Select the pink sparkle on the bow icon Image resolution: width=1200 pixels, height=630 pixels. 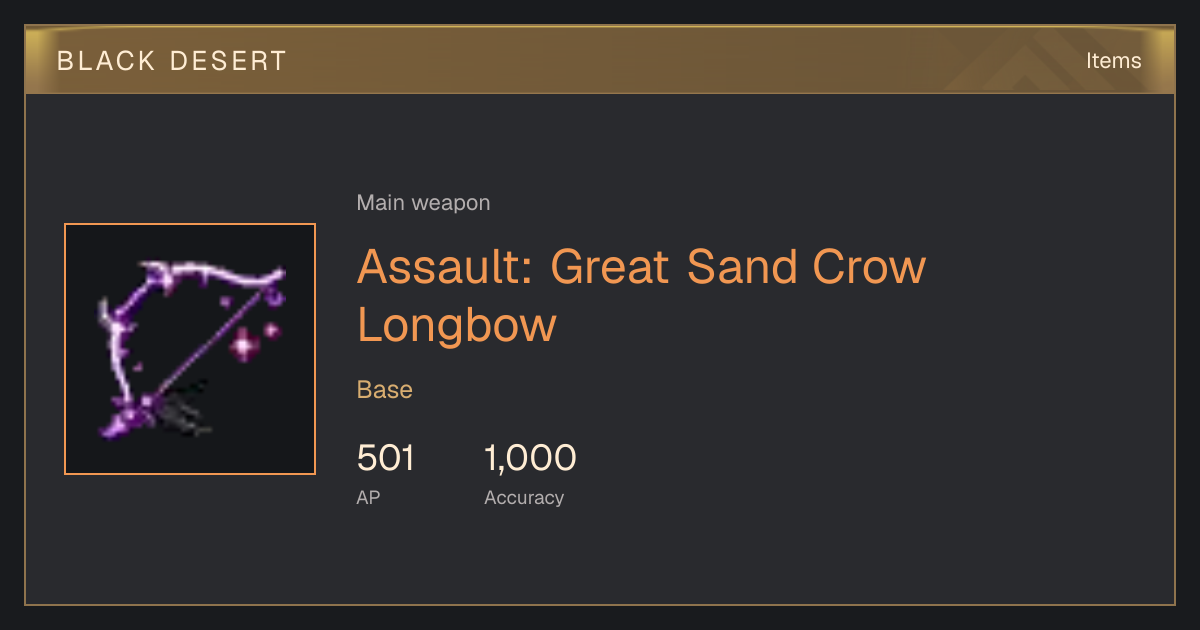coord(244,346)
